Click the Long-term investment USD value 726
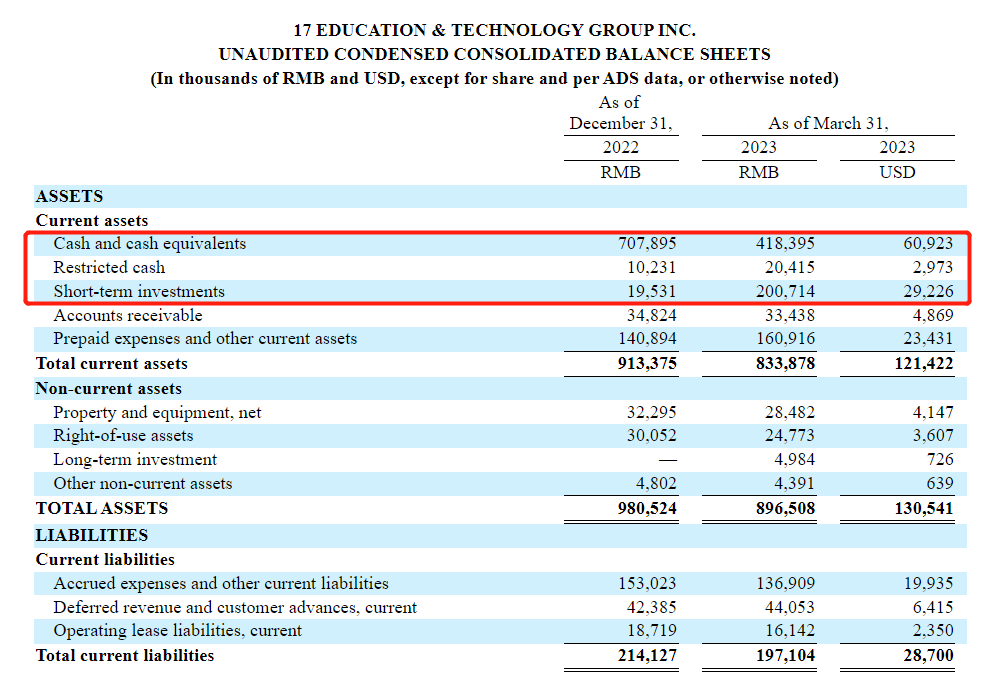998x690 pixels. (x=939, y=459)
